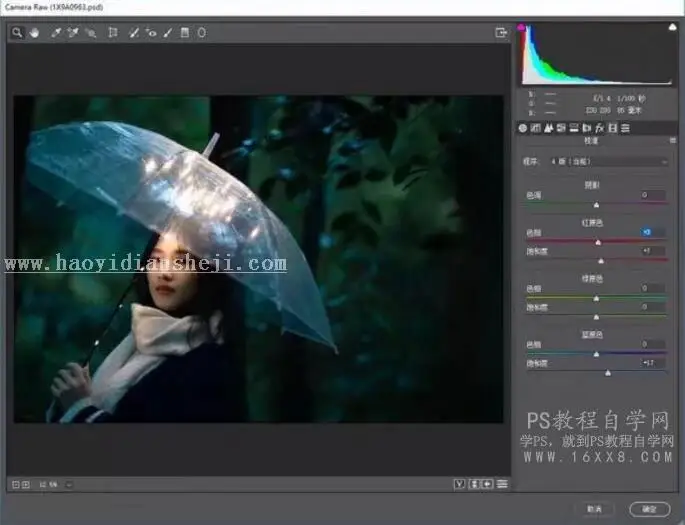
Task: Select the Spot Removal tool
Action: (134, 33)
